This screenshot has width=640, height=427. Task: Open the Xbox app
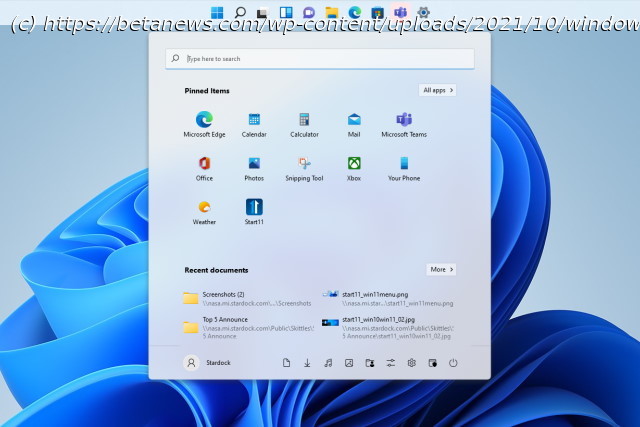(x=354, y=168)
